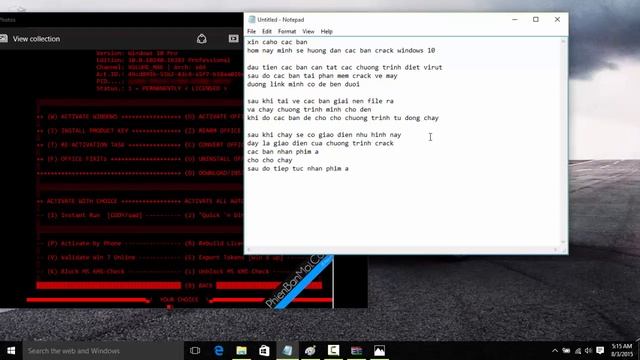Click line "cac ban nhan phim a"
The width and height of the screenshot is (640, 360).
[283, 151]
